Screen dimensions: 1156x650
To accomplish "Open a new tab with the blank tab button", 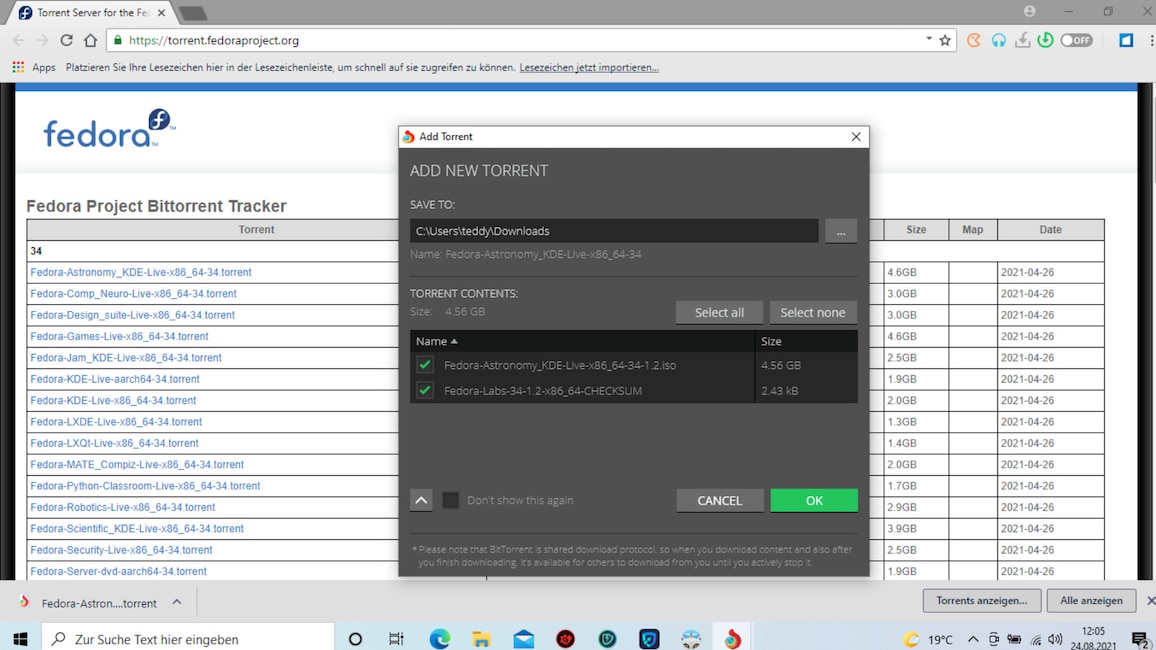I will [192, 13].
